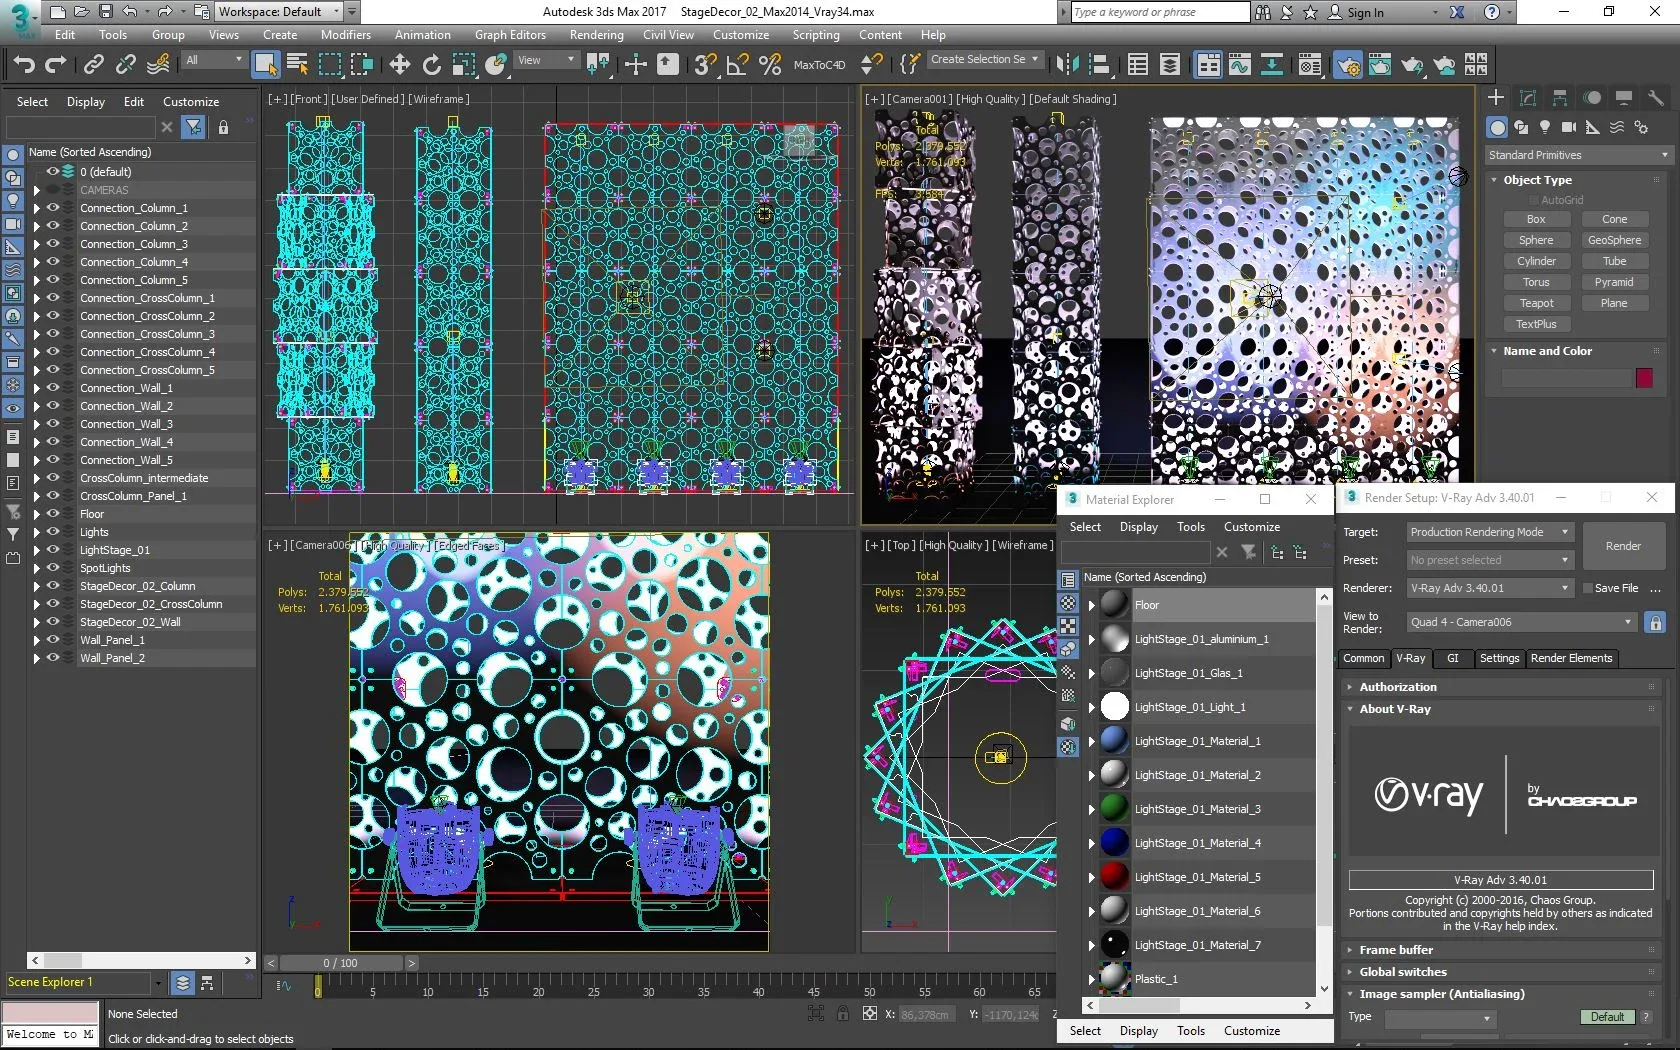The image size is (1680, 1050).
Task: Click Sign In in title bar
Action: click(1365, 13)
